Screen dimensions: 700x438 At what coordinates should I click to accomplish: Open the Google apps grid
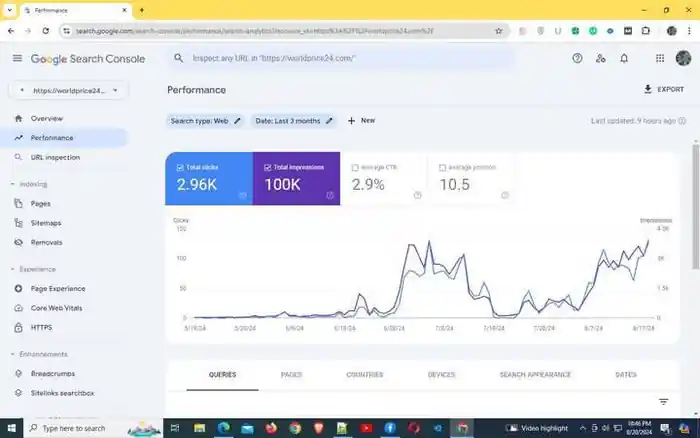pos(660,58)
